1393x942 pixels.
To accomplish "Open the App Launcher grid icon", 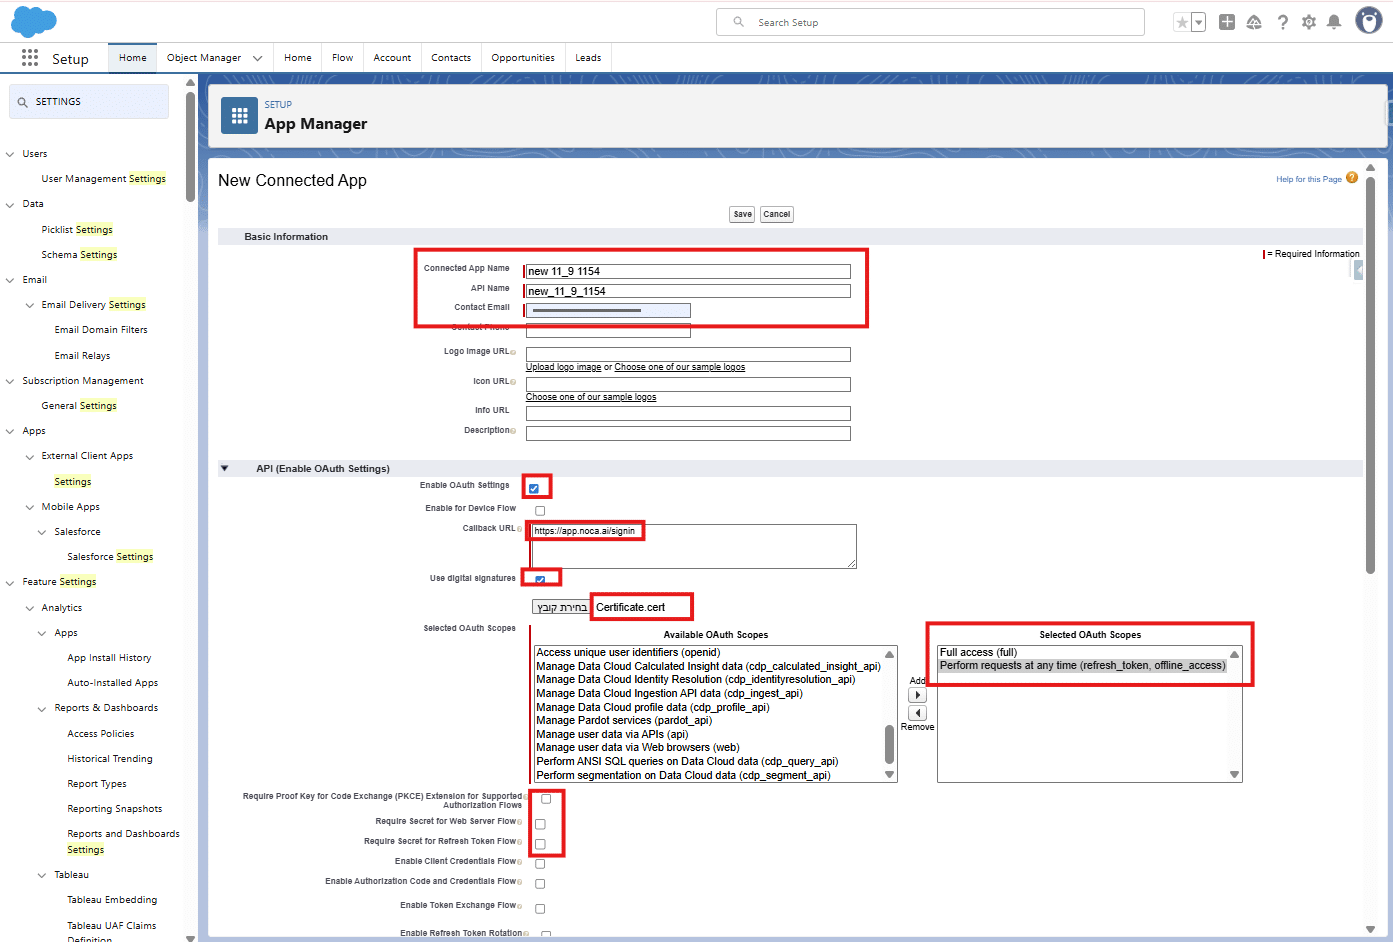I will 30,58.
